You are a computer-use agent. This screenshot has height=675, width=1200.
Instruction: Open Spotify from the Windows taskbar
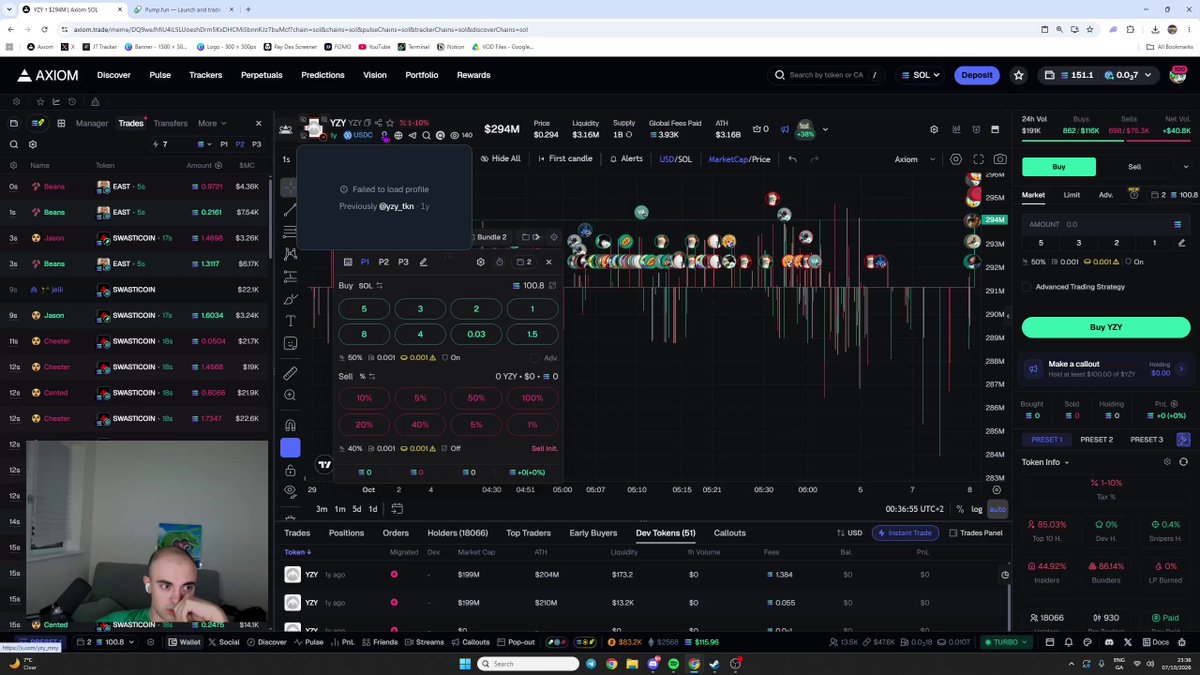coord(673,663)
